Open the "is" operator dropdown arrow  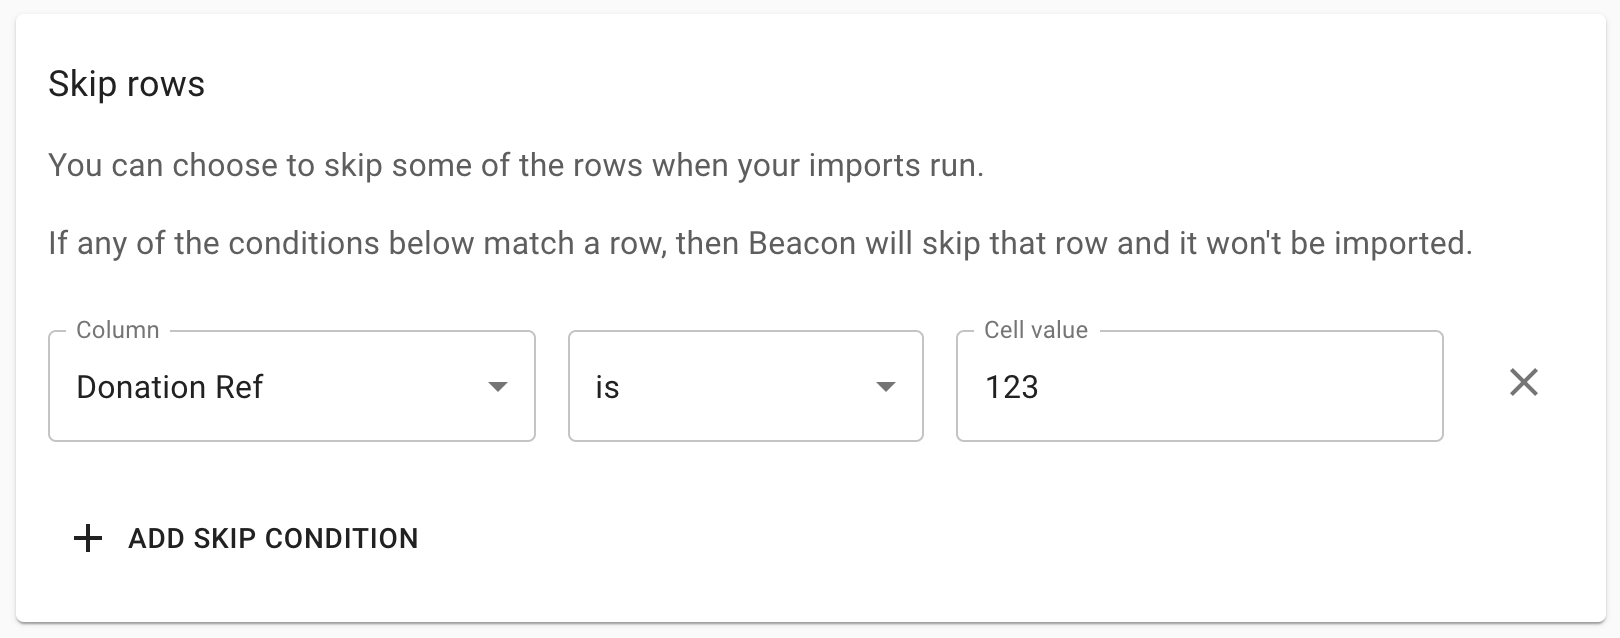click(885, 387)
